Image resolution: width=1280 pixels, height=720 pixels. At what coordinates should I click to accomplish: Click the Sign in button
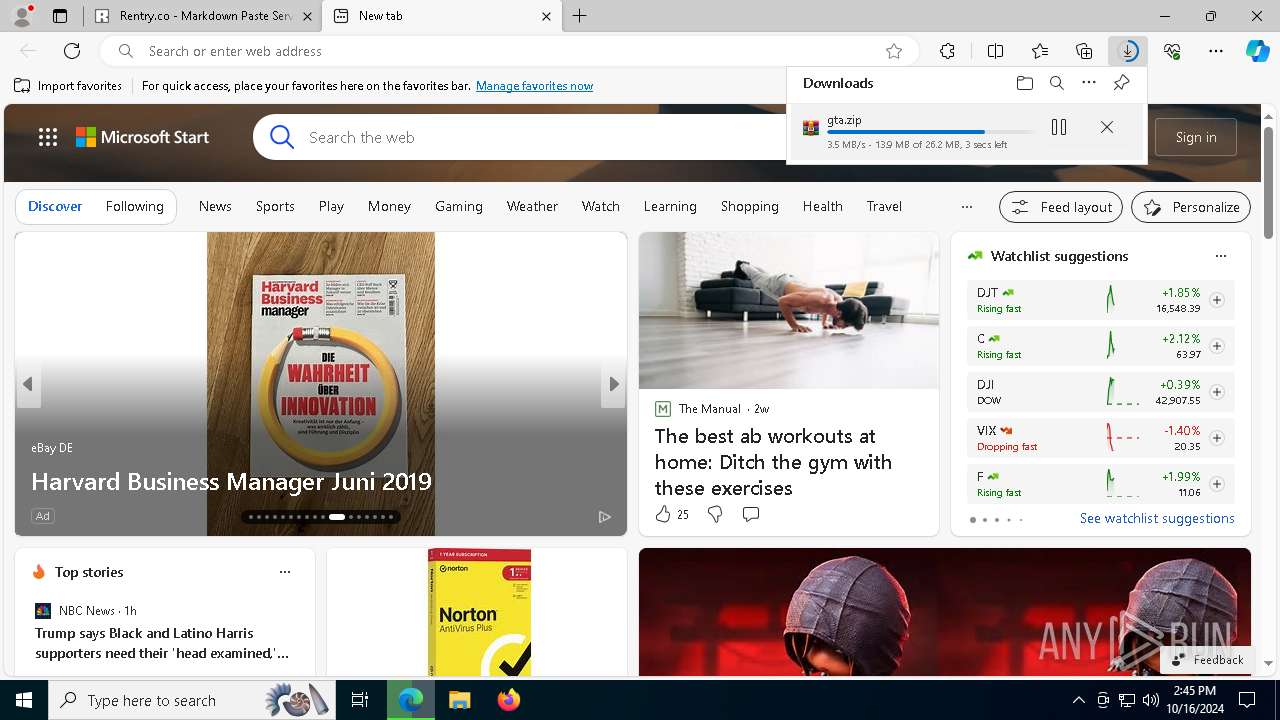[x=1196, y=137]
